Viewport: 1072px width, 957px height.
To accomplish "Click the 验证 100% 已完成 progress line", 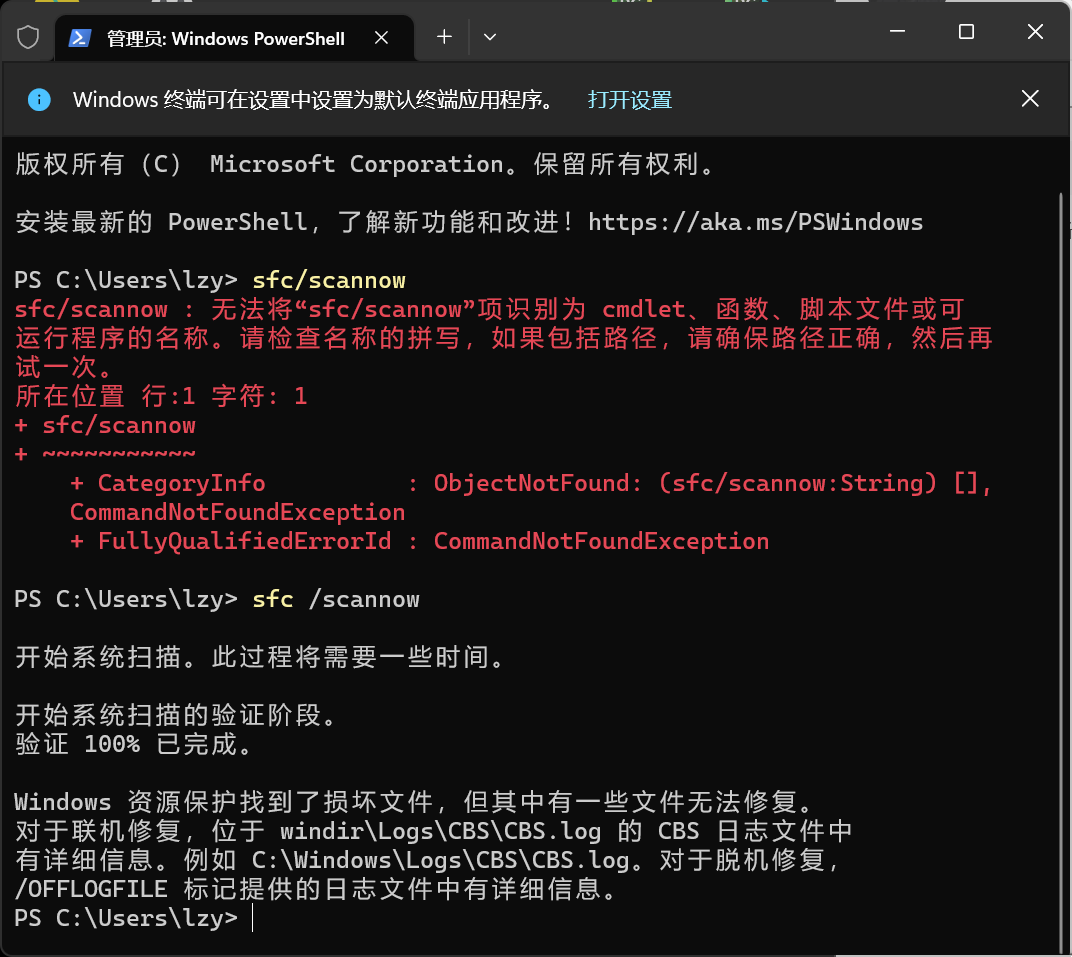I will 130,743.
